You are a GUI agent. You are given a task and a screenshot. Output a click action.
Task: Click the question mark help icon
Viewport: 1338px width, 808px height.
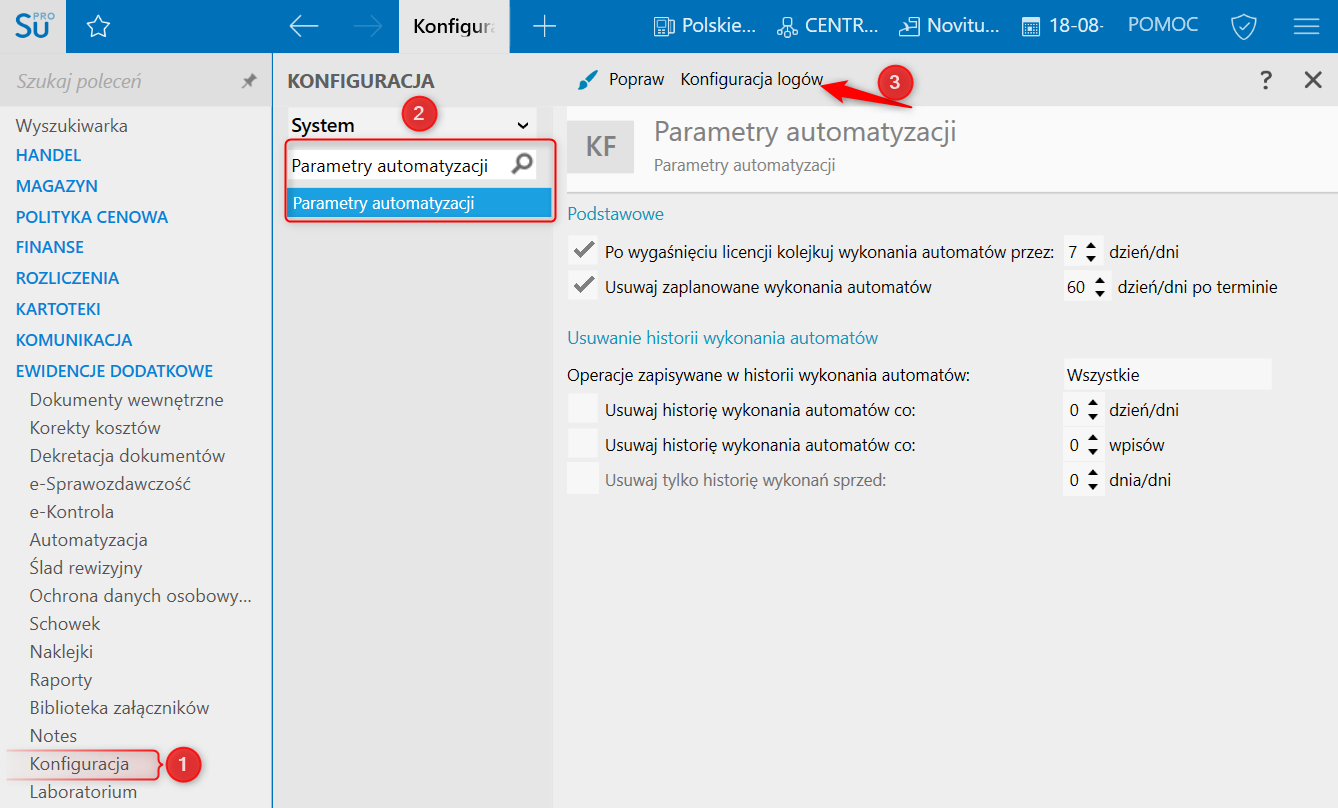(1266, 81)
